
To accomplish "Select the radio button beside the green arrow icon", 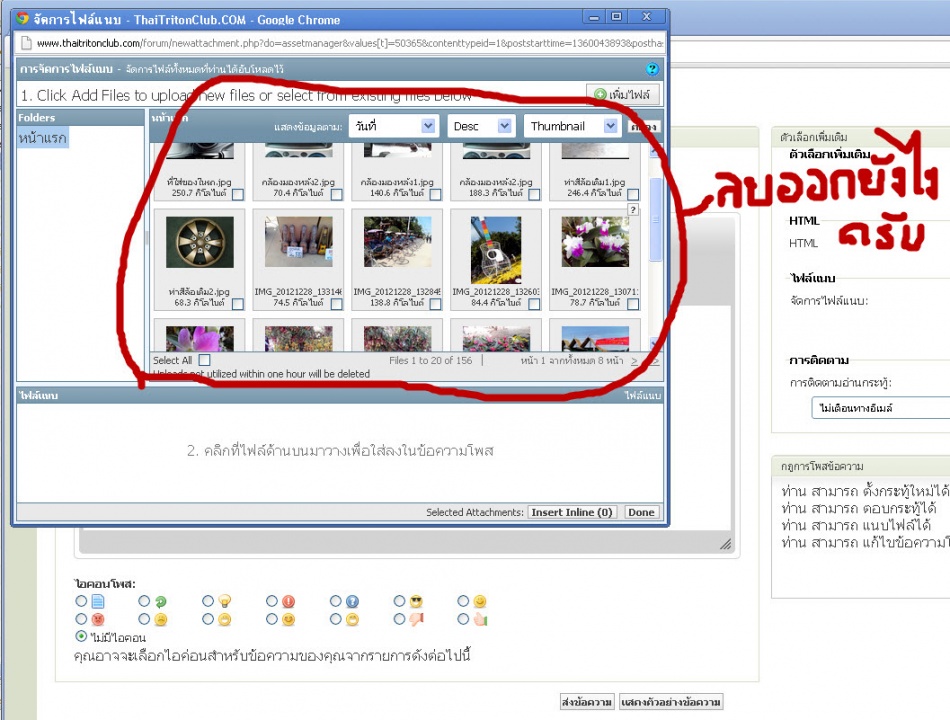I will (x=144, y=601).
